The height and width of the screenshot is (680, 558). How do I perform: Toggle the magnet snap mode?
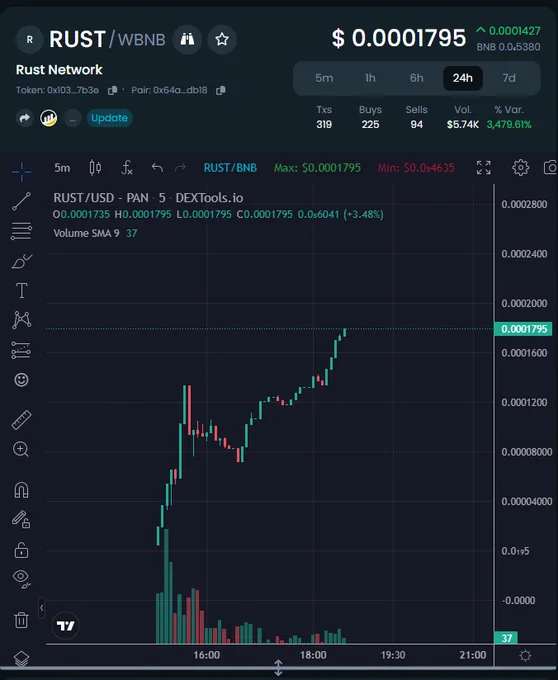point(21,490)
